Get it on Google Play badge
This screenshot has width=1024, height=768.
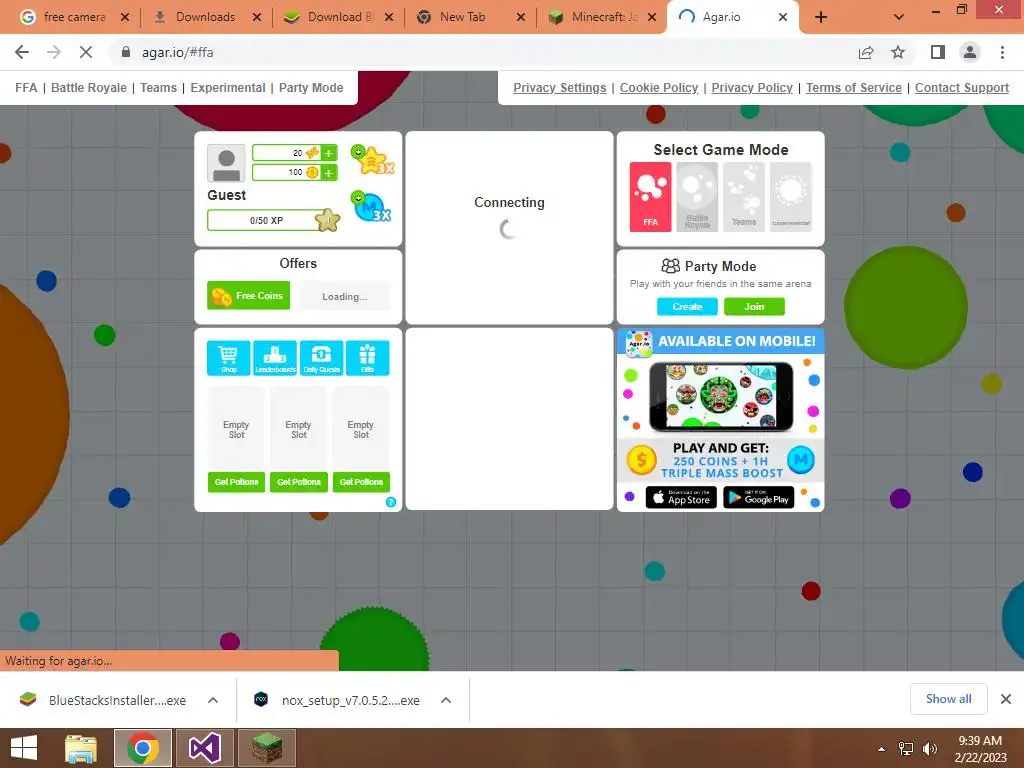point(758,498)
